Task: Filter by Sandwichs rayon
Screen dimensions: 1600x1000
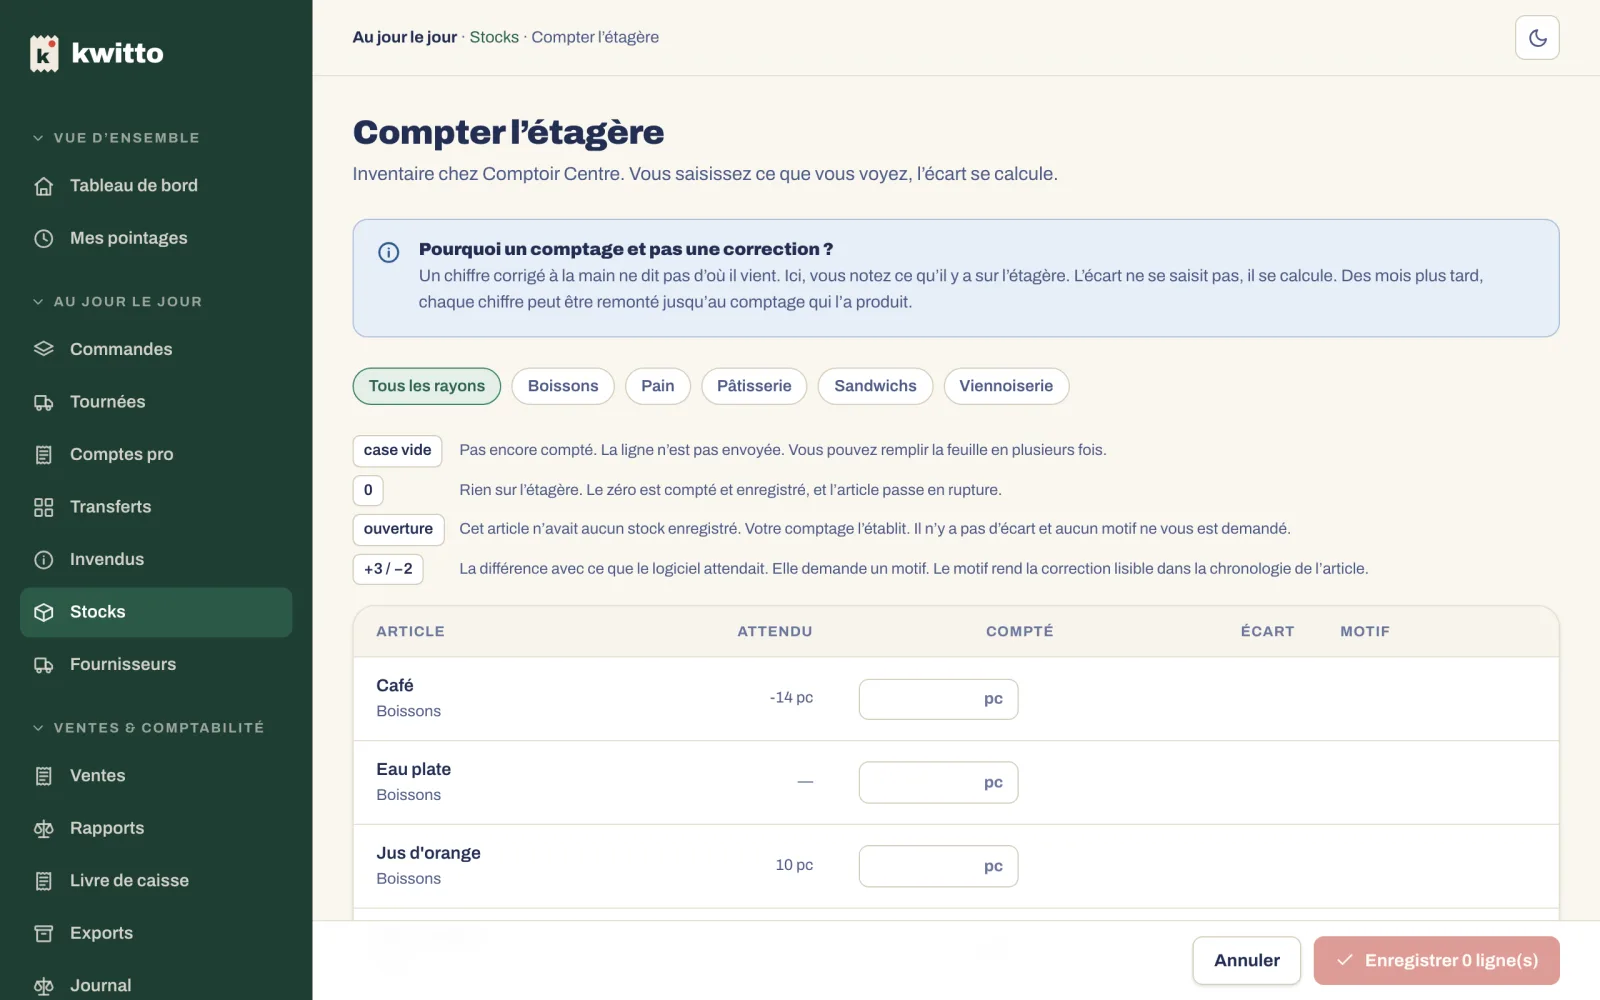Action: [875, 386]
